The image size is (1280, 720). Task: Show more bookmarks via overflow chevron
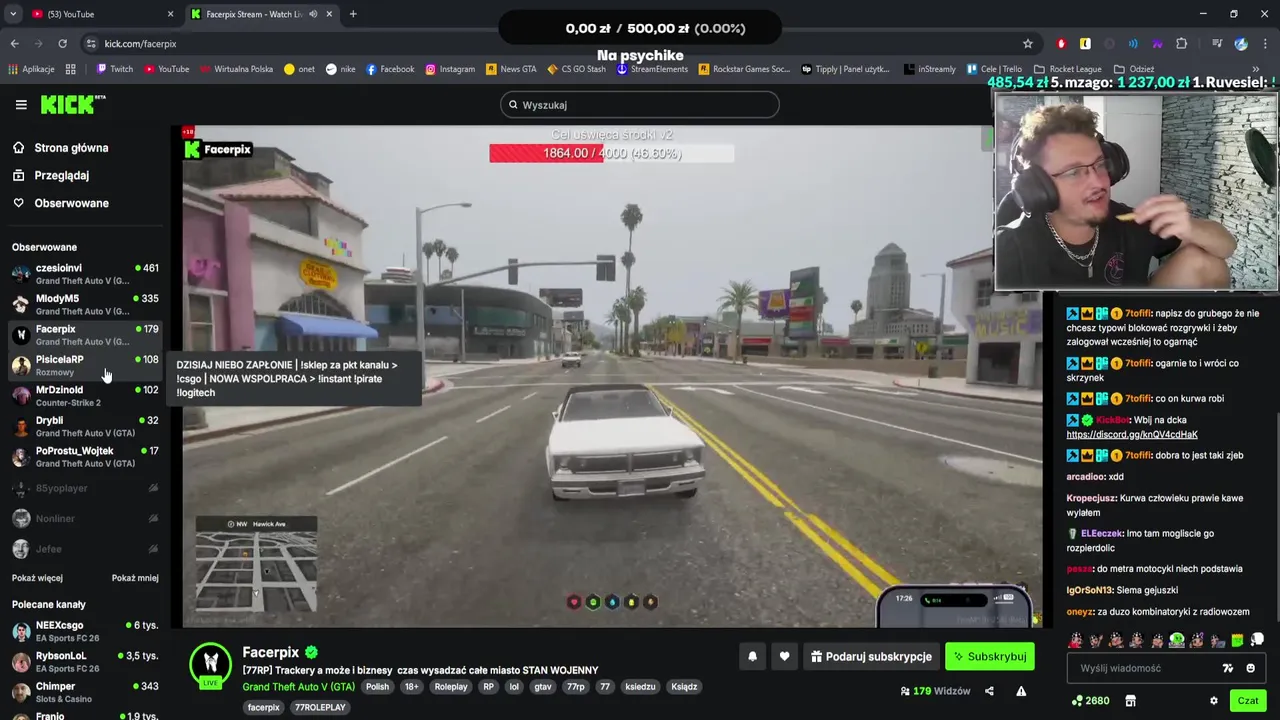pos(1256,69)
